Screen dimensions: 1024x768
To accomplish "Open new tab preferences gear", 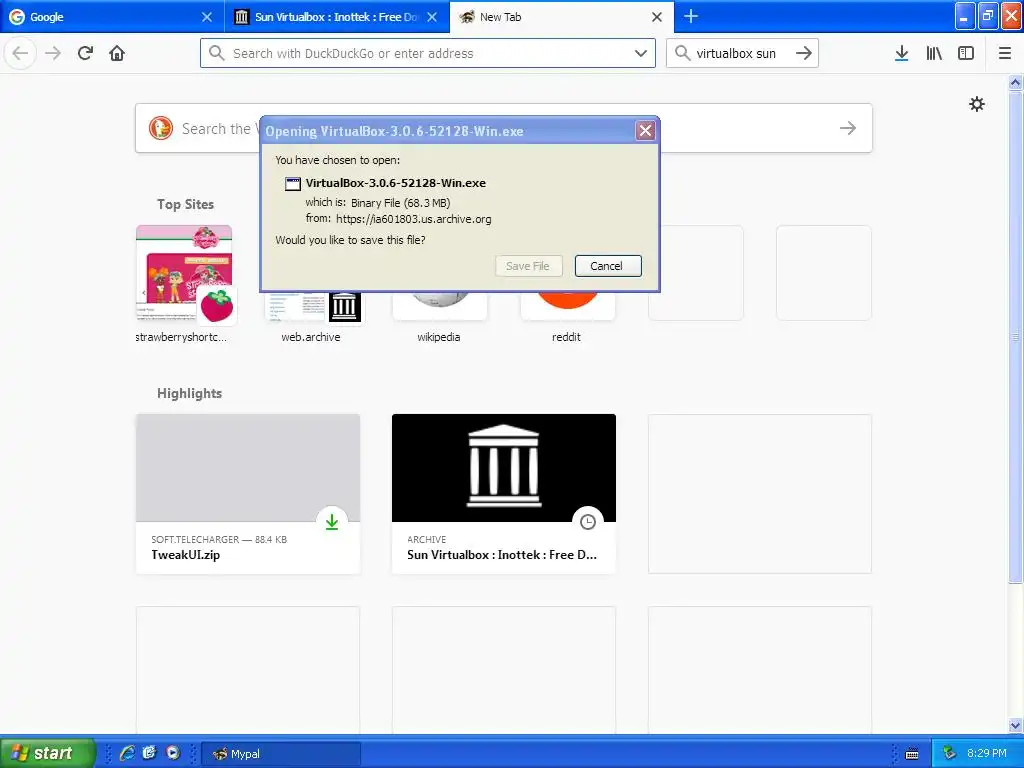I will coord(976,104).
